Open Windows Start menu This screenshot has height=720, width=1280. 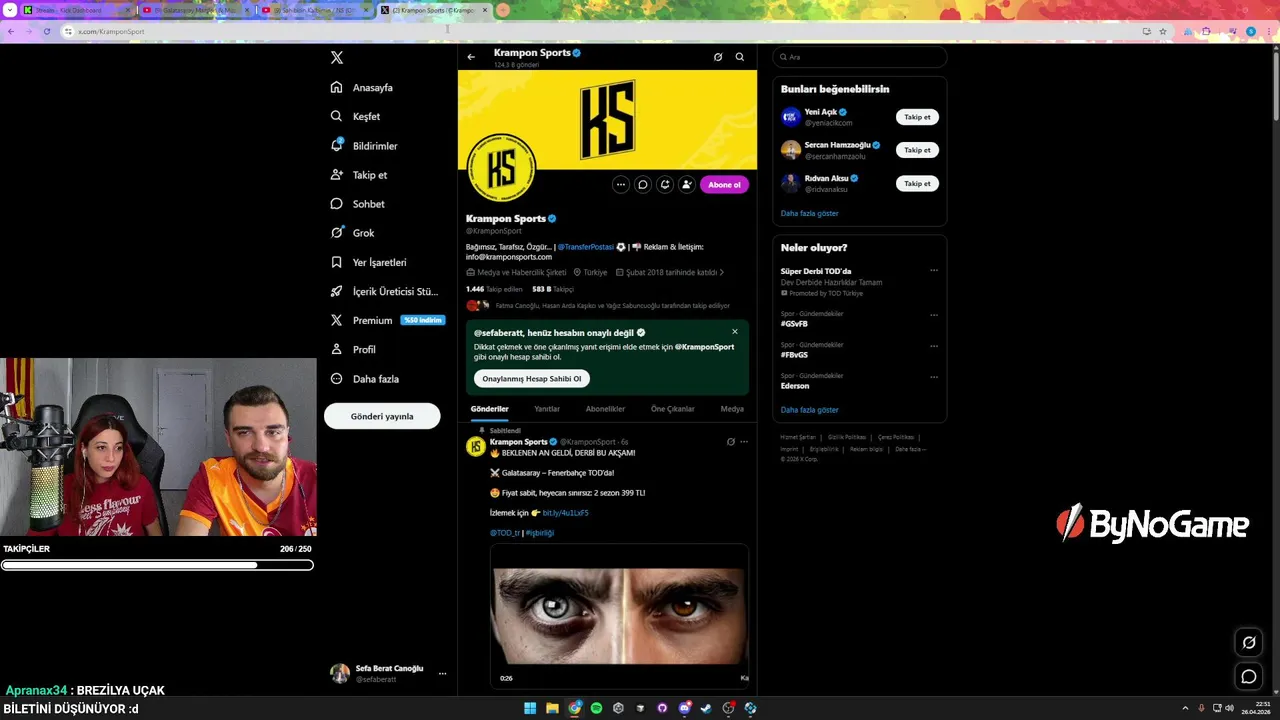pos(530,708)
